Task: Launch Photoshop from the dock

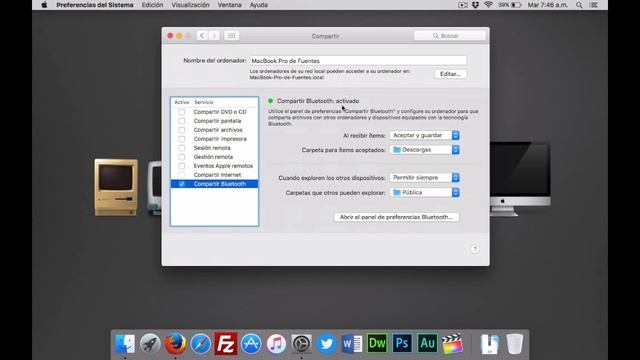Action: point(402,344)
